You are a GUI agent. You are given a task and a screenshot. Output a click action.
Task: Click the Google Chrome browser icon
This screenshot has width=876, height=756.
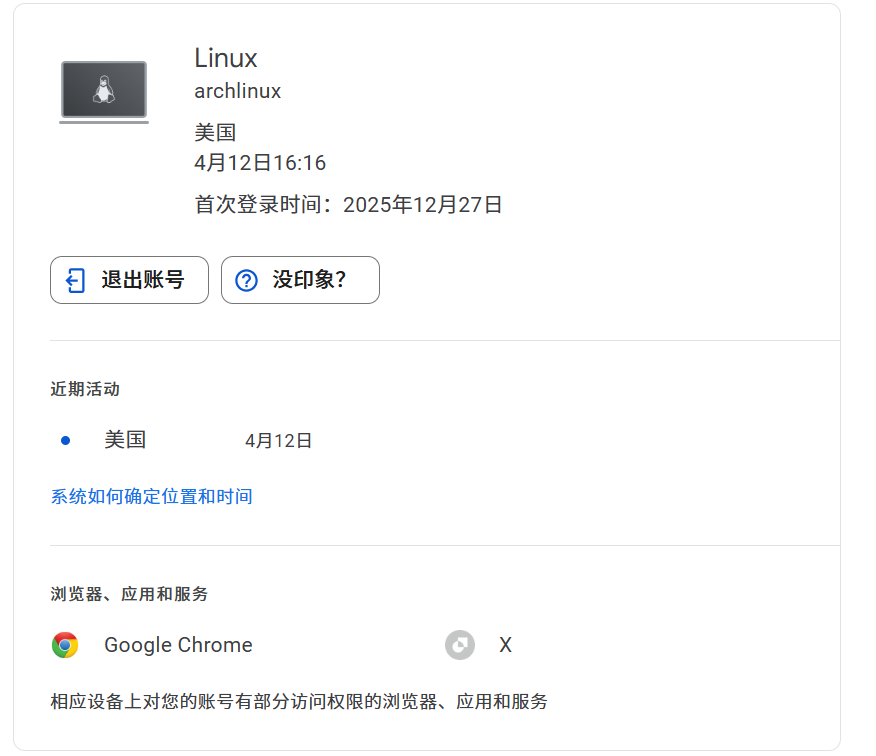pyautogui.click(x=66, y=645)
